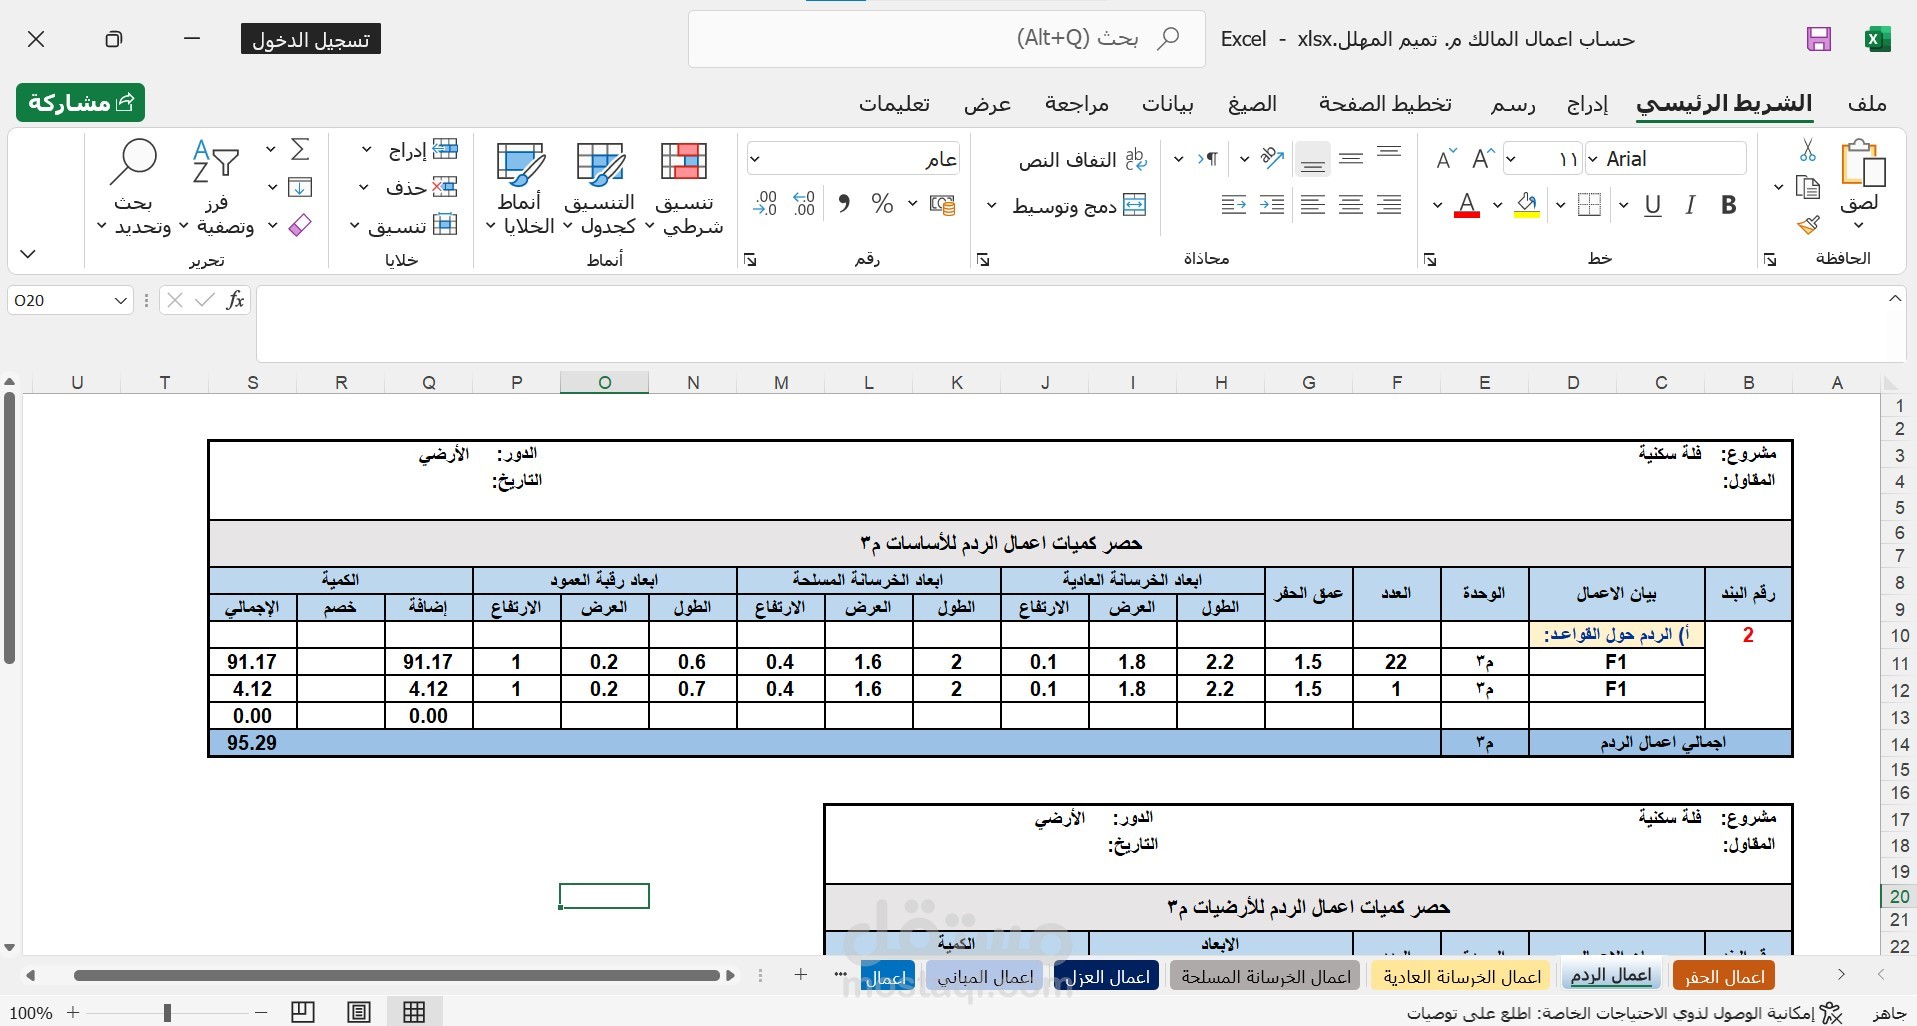Viewport: 1917px width, 1026px height.
Task: Add a new sheet plus button
Action: coord(801,974)
